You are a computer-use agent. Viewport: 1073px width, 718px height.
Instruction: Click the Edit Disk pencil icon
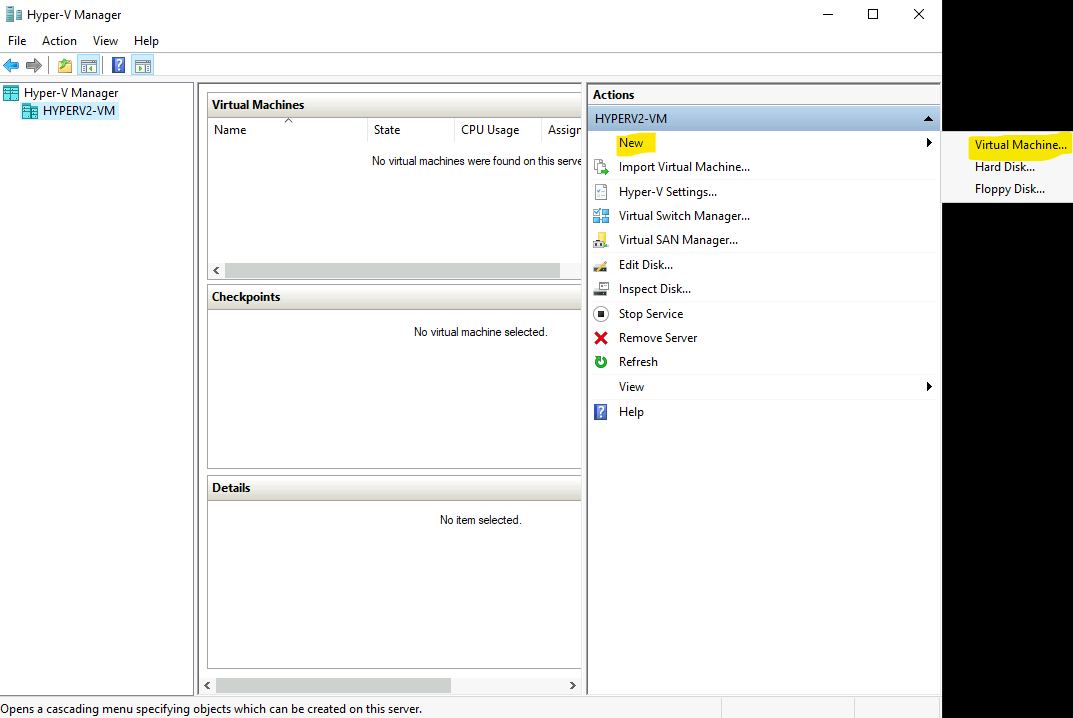click(x=601, y=265)
